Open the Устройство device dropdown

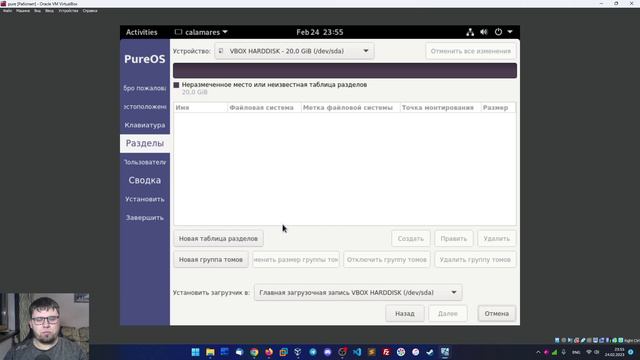pos(294,51)
